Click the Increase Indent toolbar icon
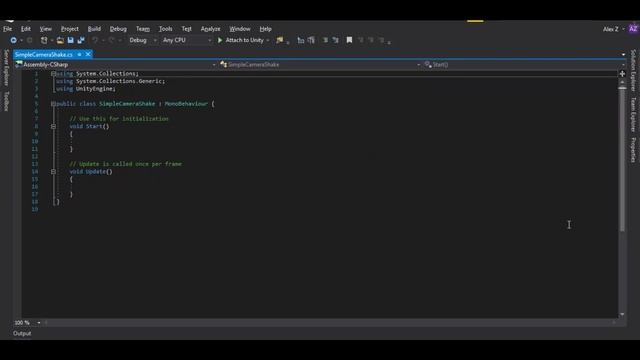The width and height of the screenshot is (640, 360). tap(311, 40)
